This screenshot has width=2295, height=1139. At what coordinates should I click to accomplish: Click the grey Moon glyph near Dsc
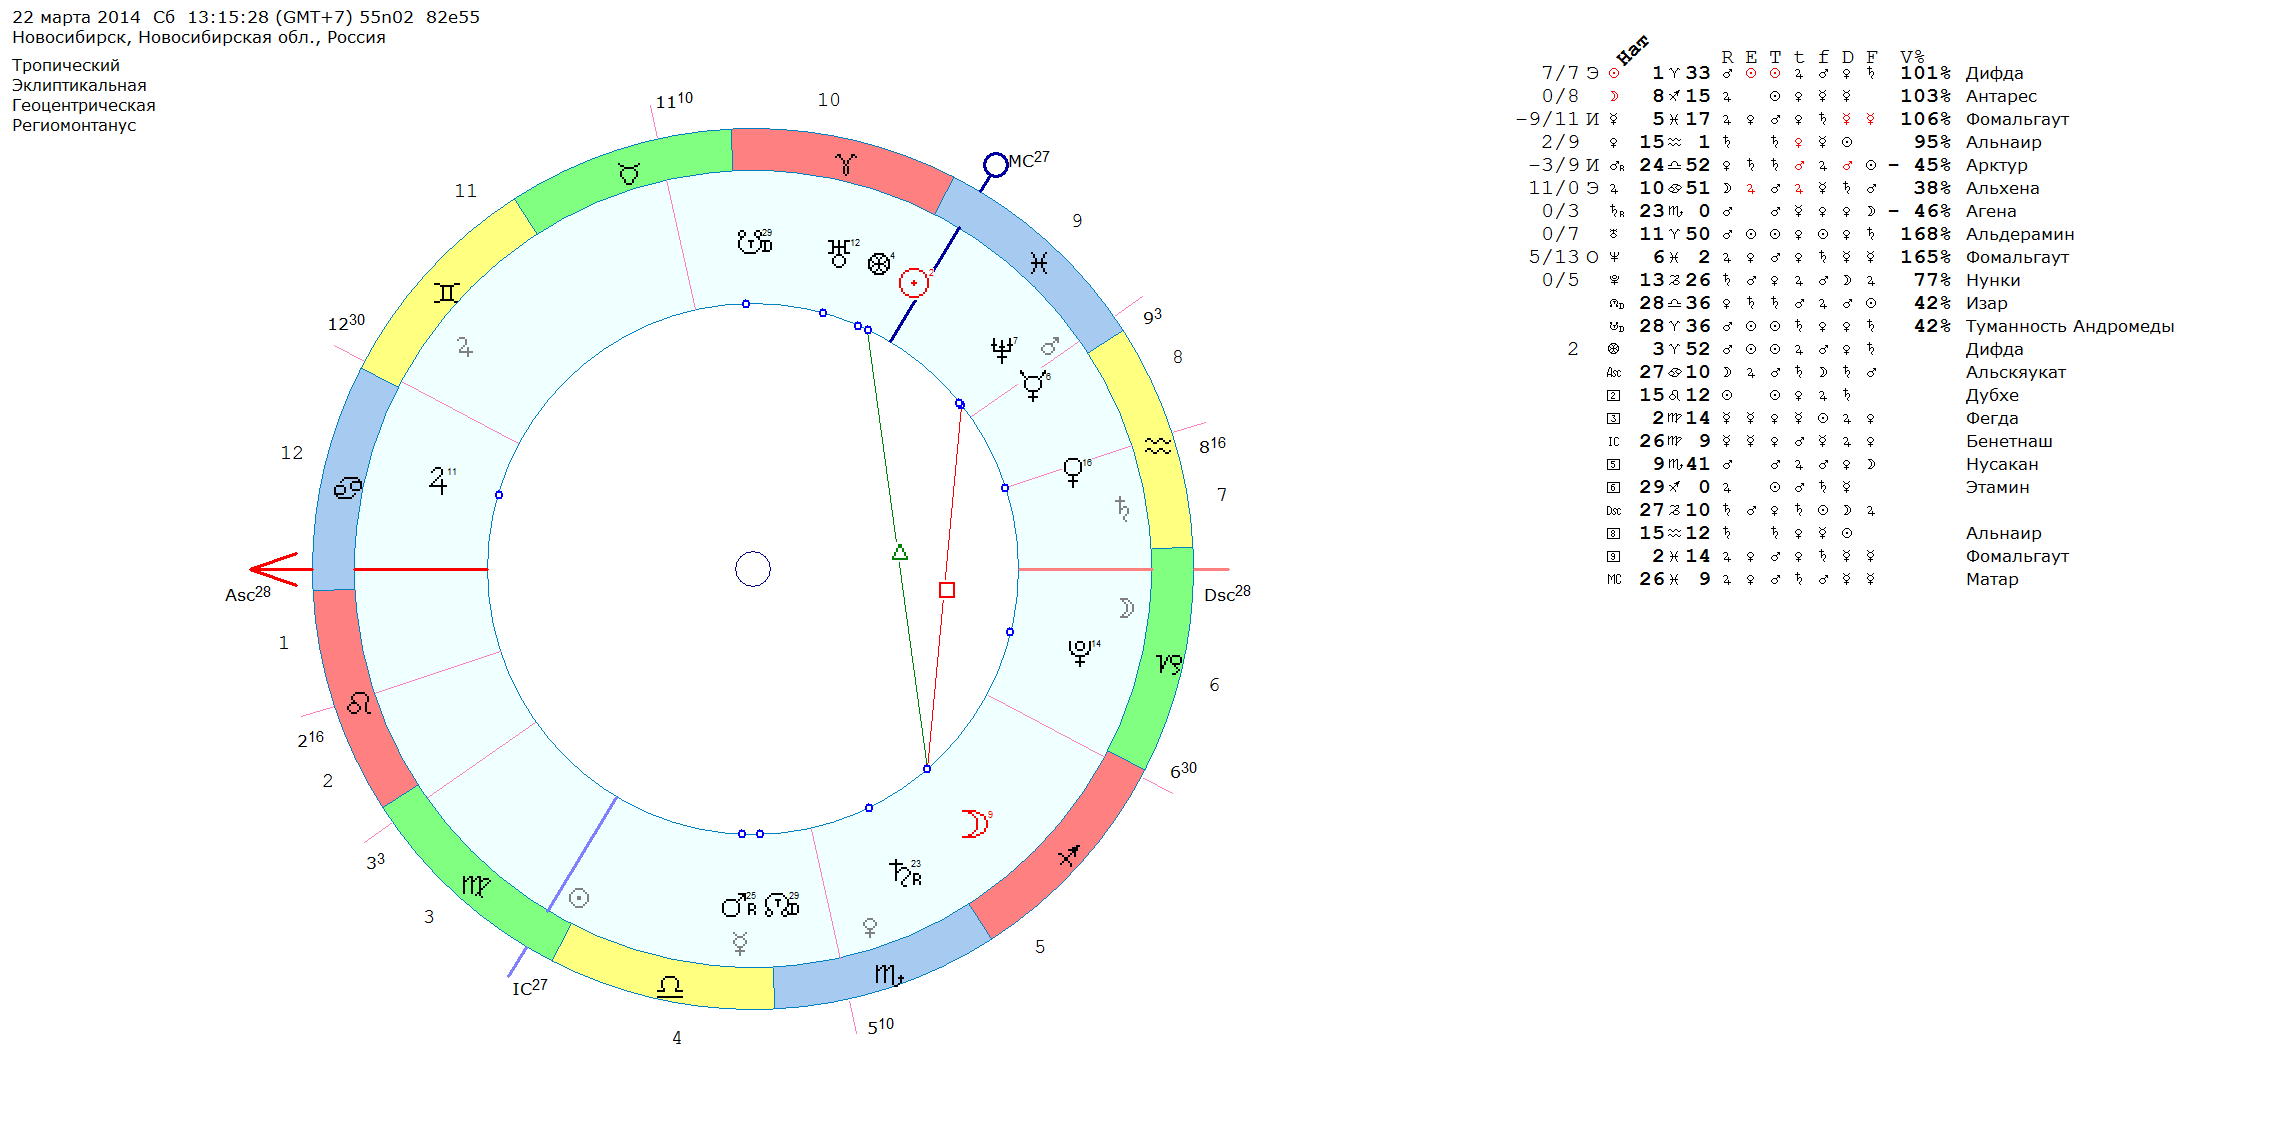pyautogui.click(x=1126, y=608)
